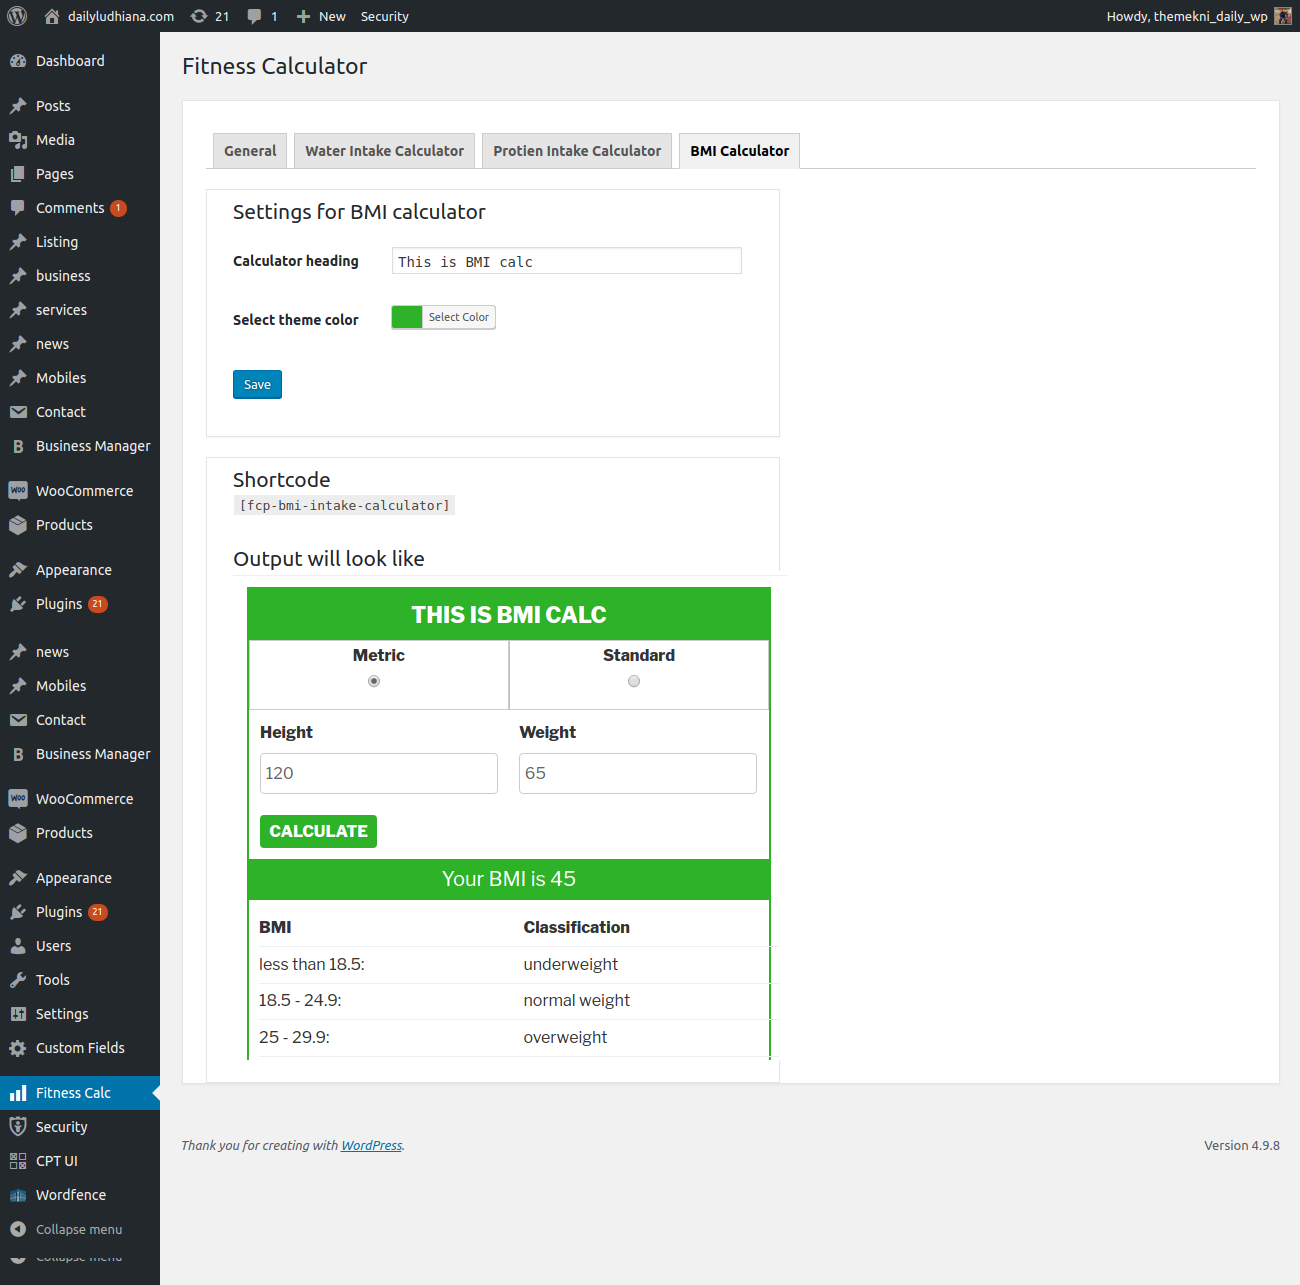The image size is (1300, 1285).
Task: Click the Height input showing 120
Action: [379, 773]
